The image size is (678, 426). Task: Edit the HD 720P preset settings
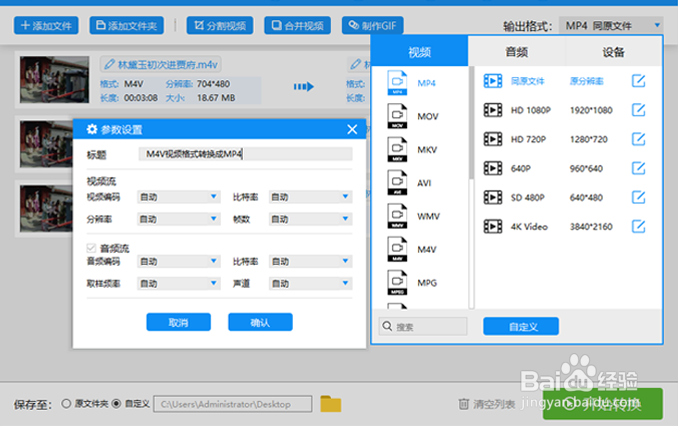(x=638, y=139)
